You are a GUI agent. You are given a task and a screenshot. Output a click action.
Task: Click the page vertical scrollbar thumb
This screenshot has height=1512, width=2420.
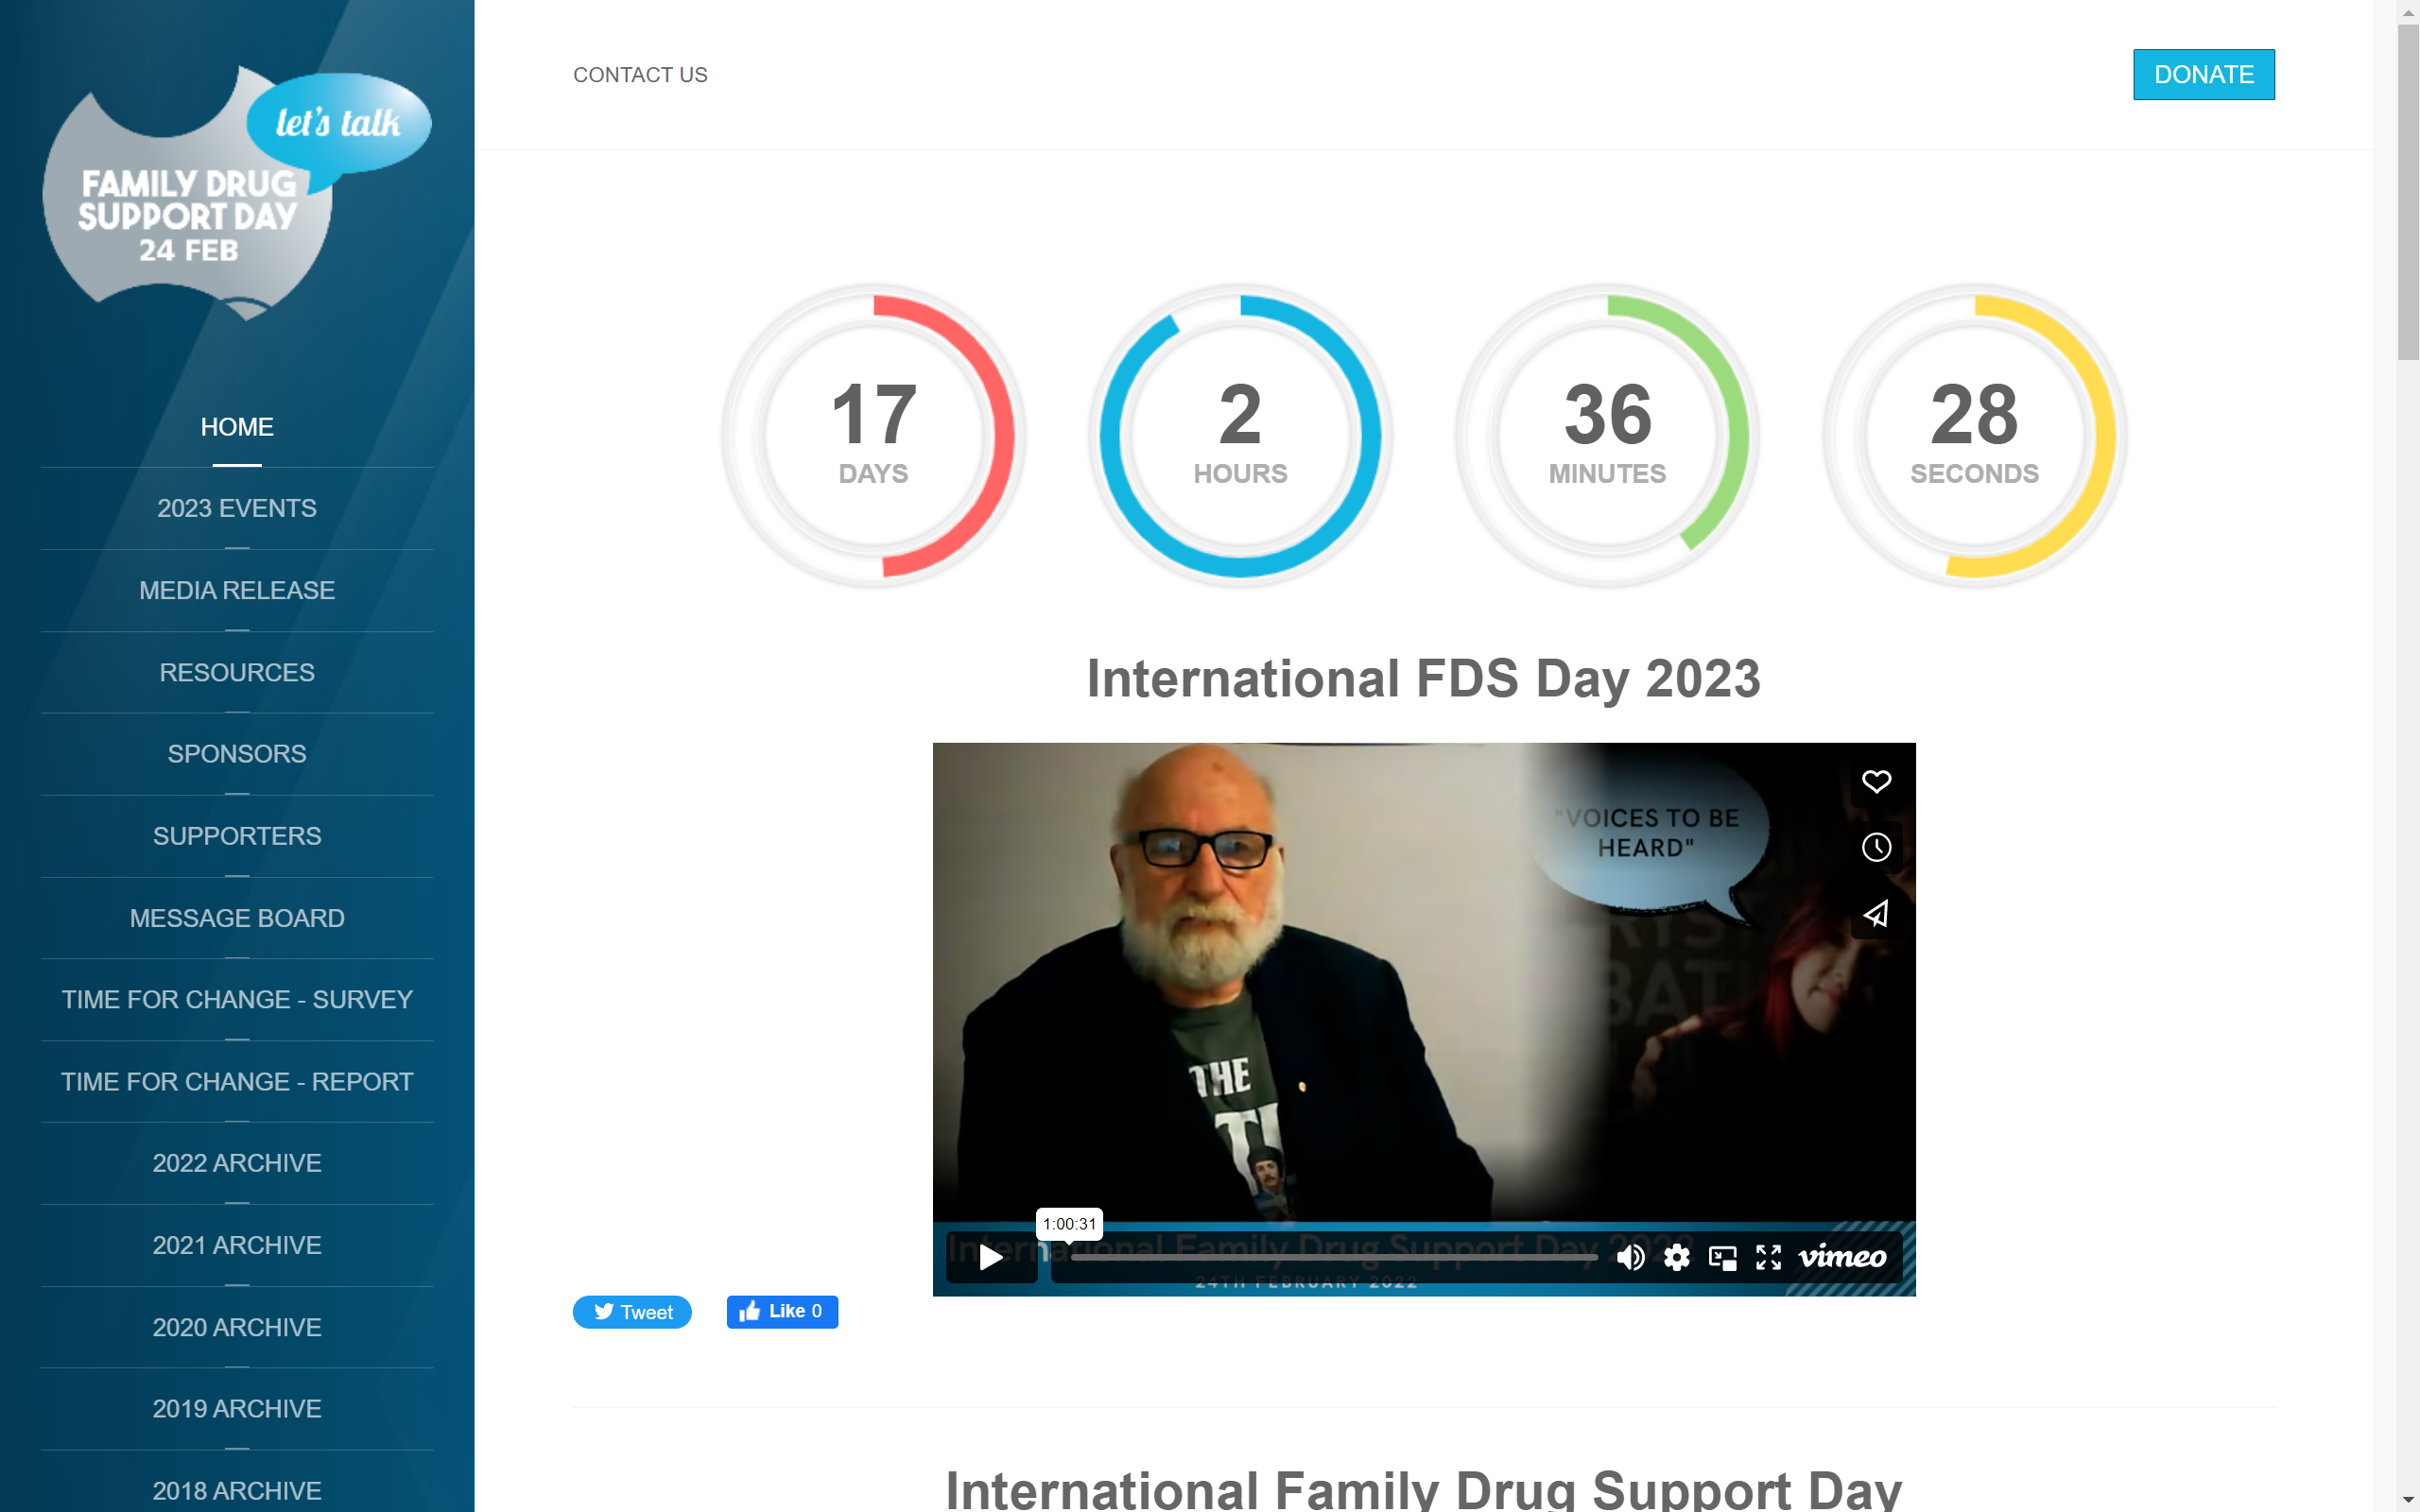[2408, 192]
